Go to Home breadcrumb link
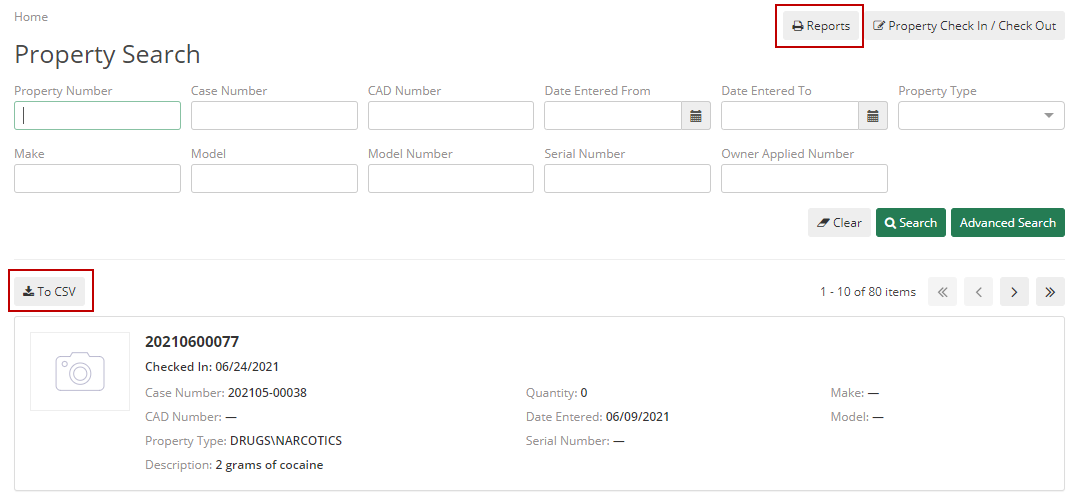Image resolution: width=1076 pixels, height=493 pixels. [31, 16]
